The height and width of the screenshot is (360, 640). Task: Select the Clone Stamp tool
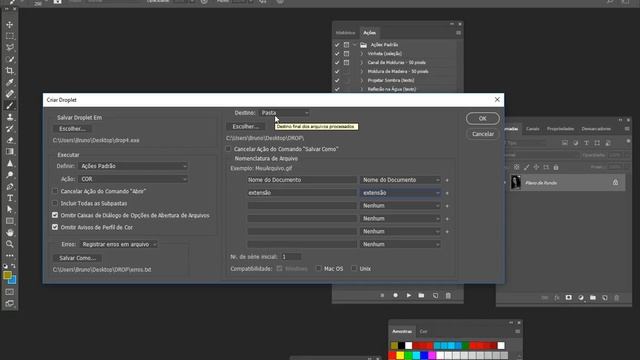pyautogui.click(x=9, y=117)
